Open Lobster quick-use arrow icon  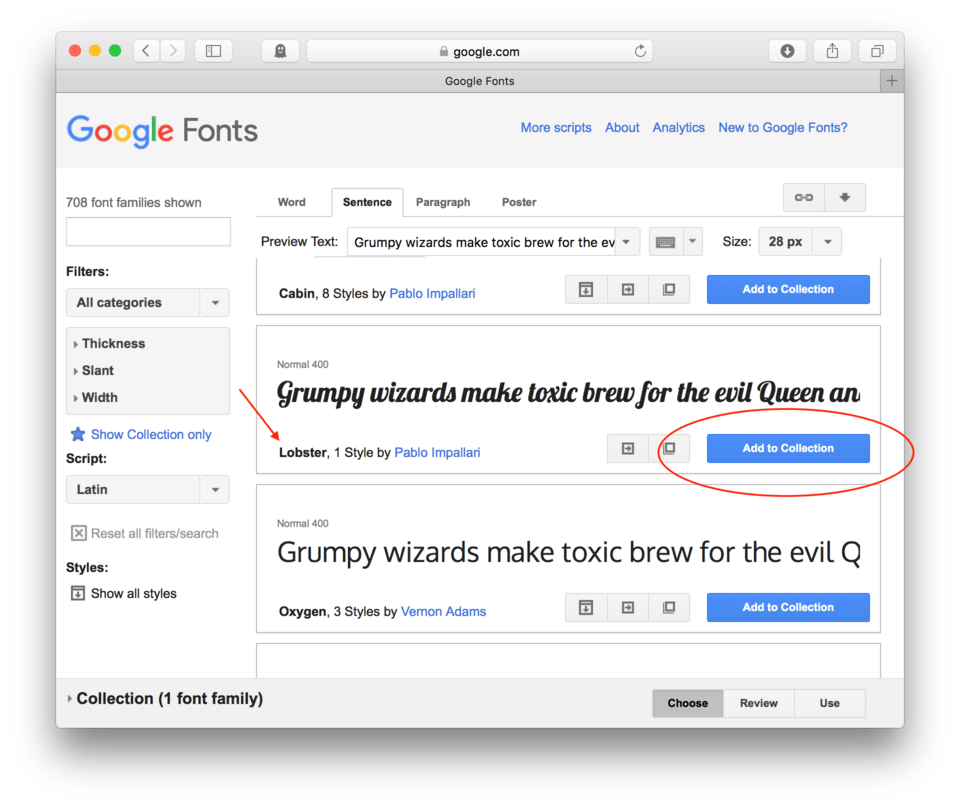click(x=628, y=449)
